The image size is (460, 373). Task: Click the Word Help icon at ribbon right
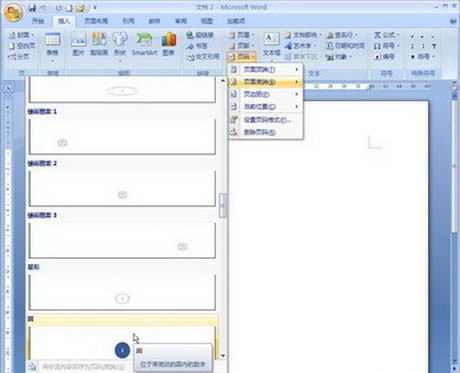(x=453, y=21)
